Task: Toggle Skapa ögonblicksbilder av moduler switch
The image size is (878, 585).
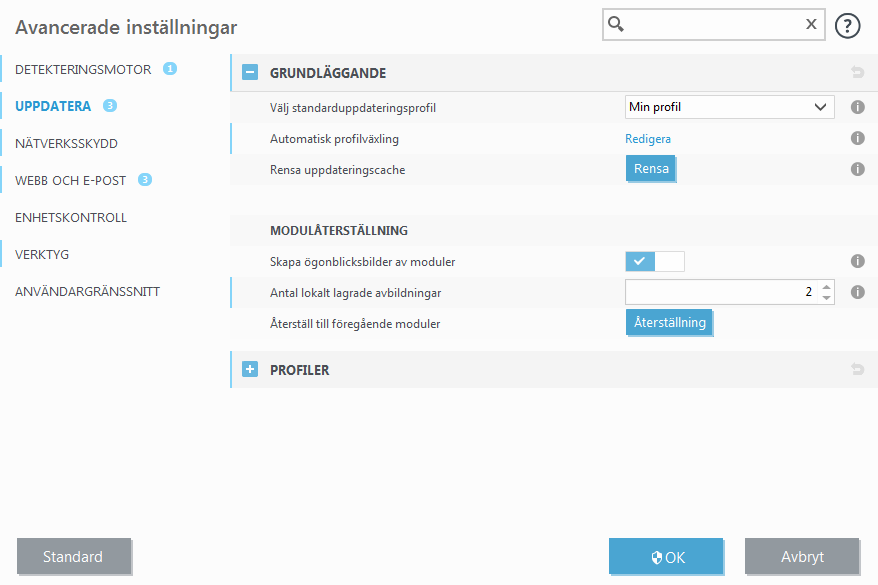Action: pyautogui.click(x=655, y=262)
